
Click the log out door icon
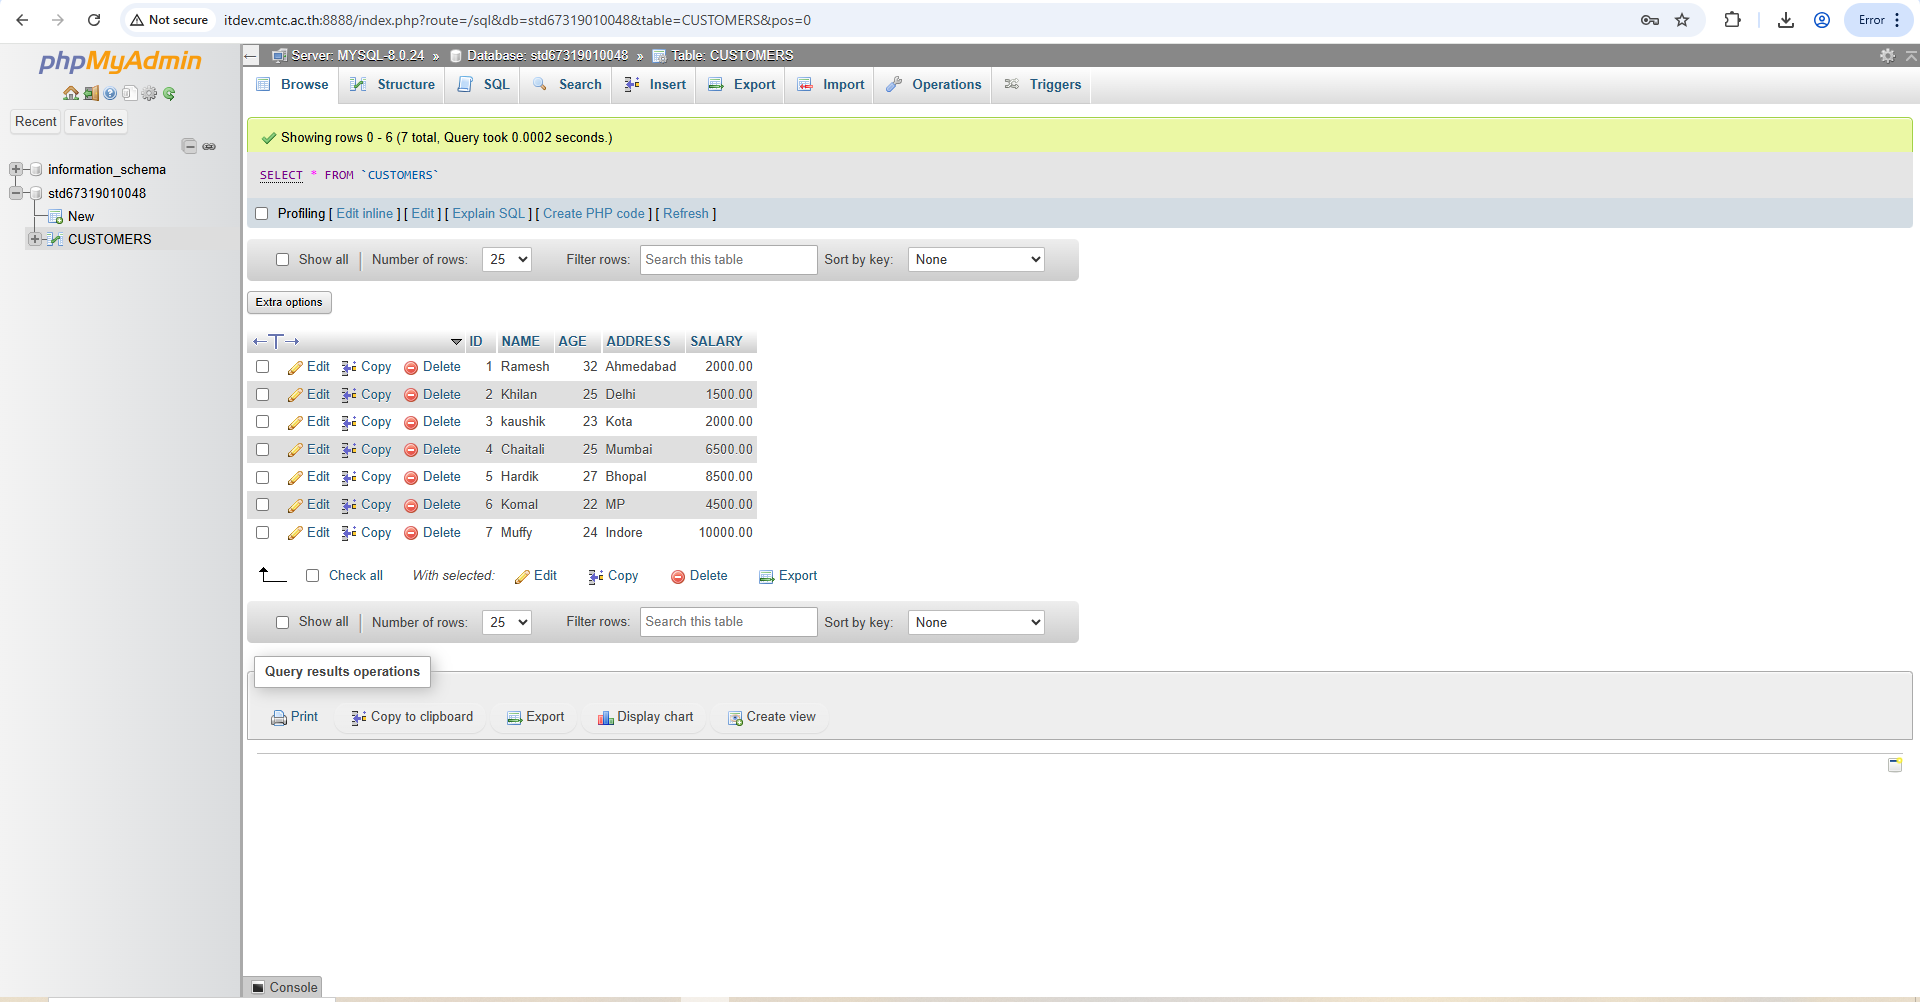[x=91, y=93]
